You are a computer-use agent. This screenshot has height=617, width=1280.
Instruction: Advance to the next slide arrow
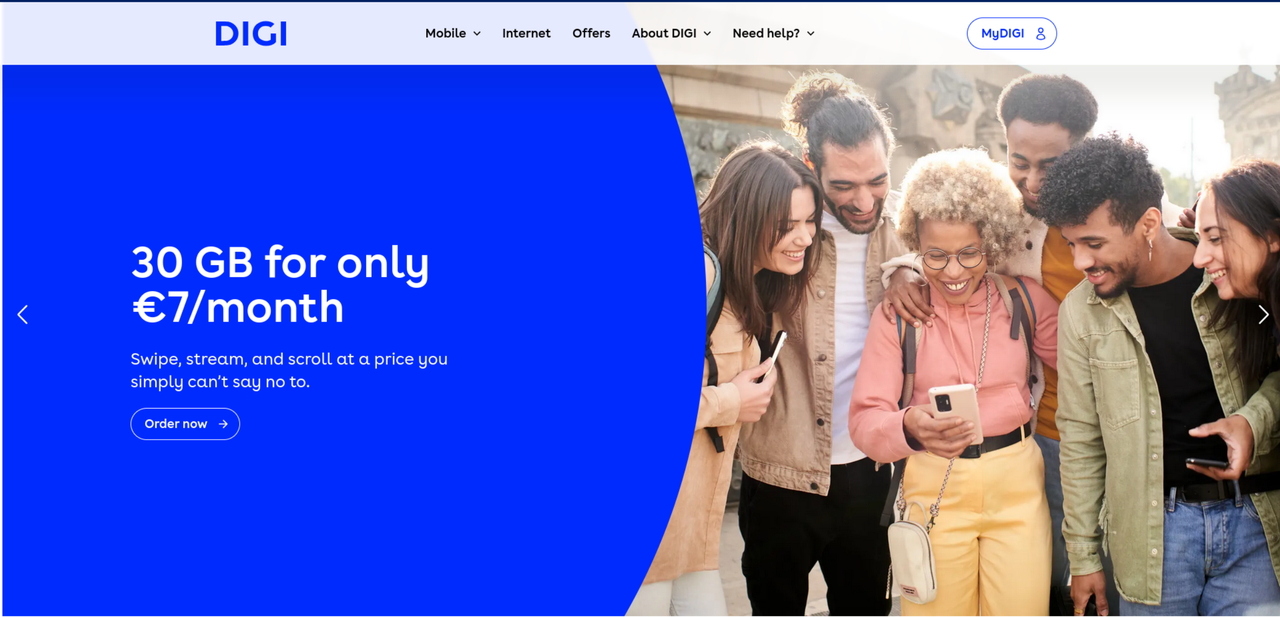pos(1263,314)
